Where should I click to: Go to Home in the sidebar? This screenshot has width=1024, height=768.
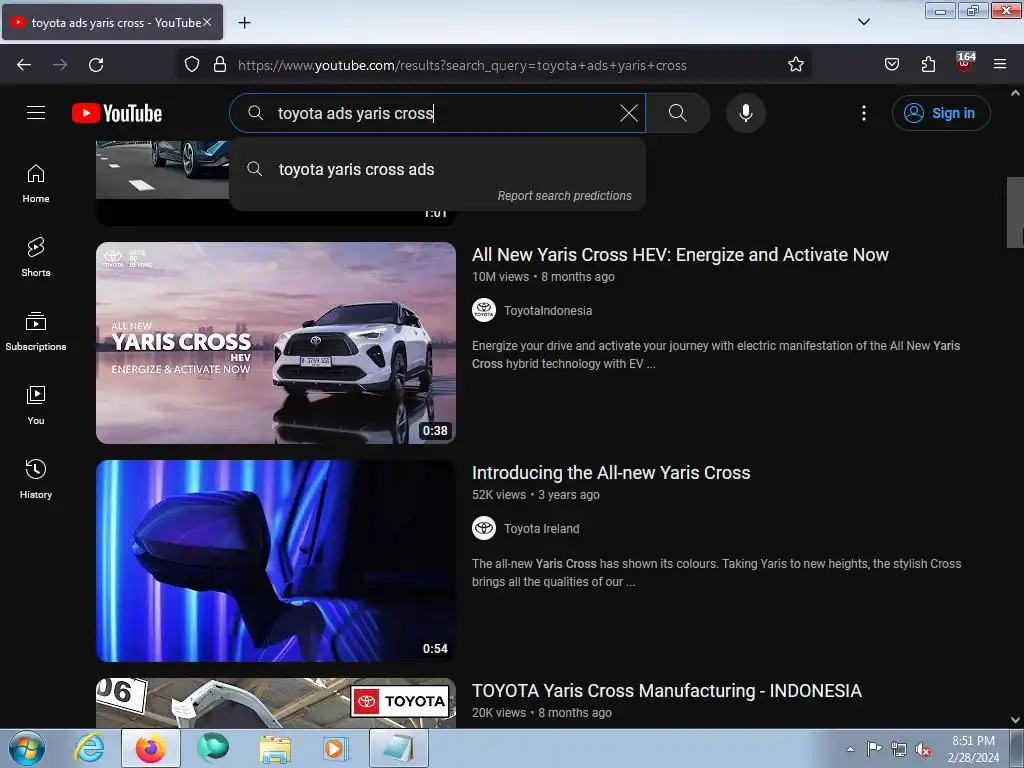(x=36, y=184)
